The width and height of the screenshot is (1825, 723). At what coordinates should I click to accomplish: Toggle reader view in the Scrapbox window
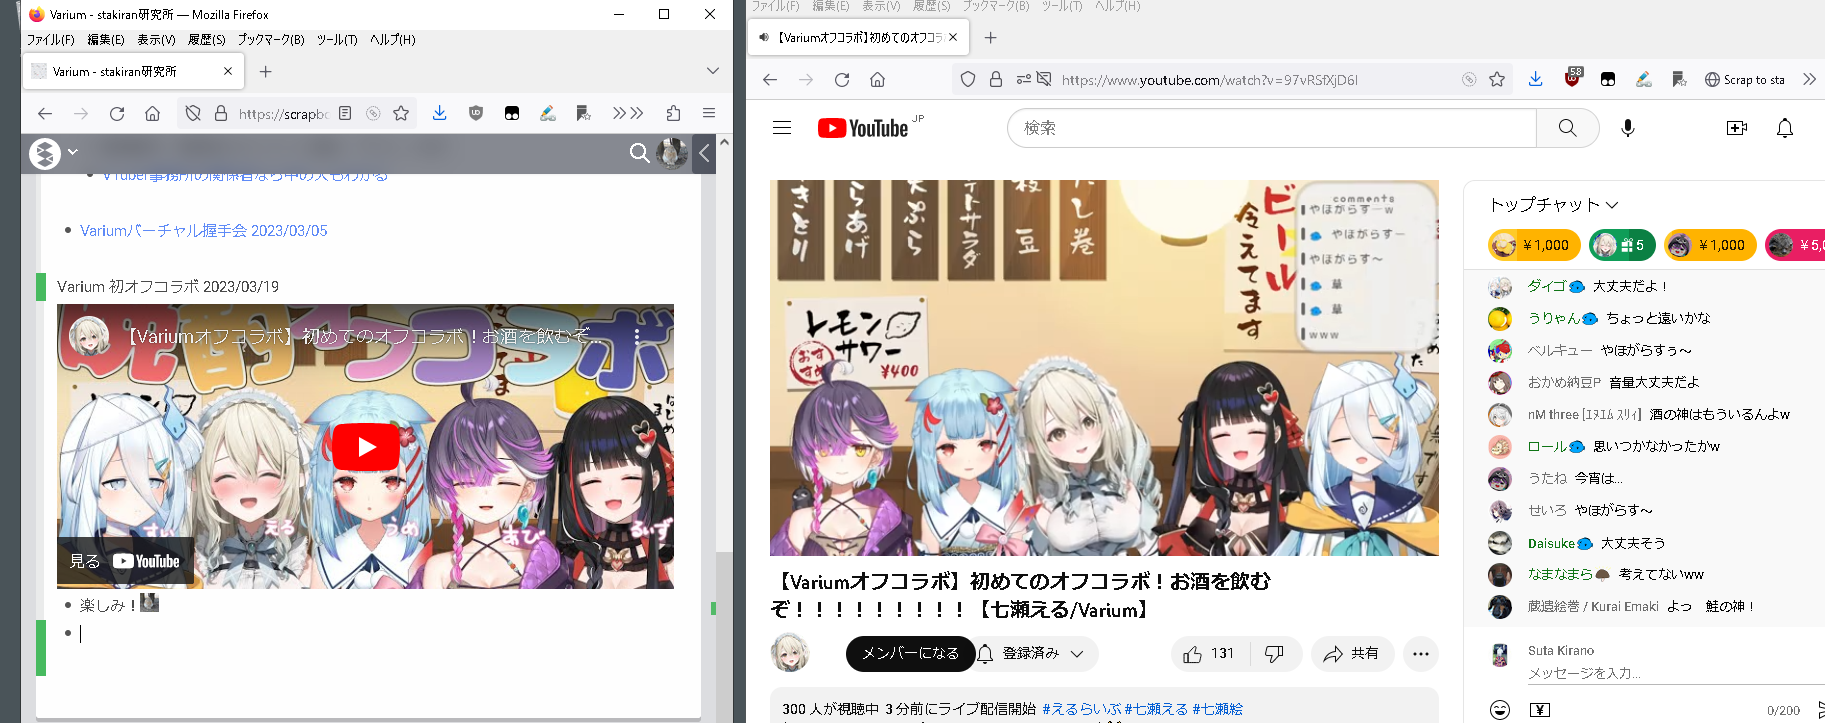(345, 114)
